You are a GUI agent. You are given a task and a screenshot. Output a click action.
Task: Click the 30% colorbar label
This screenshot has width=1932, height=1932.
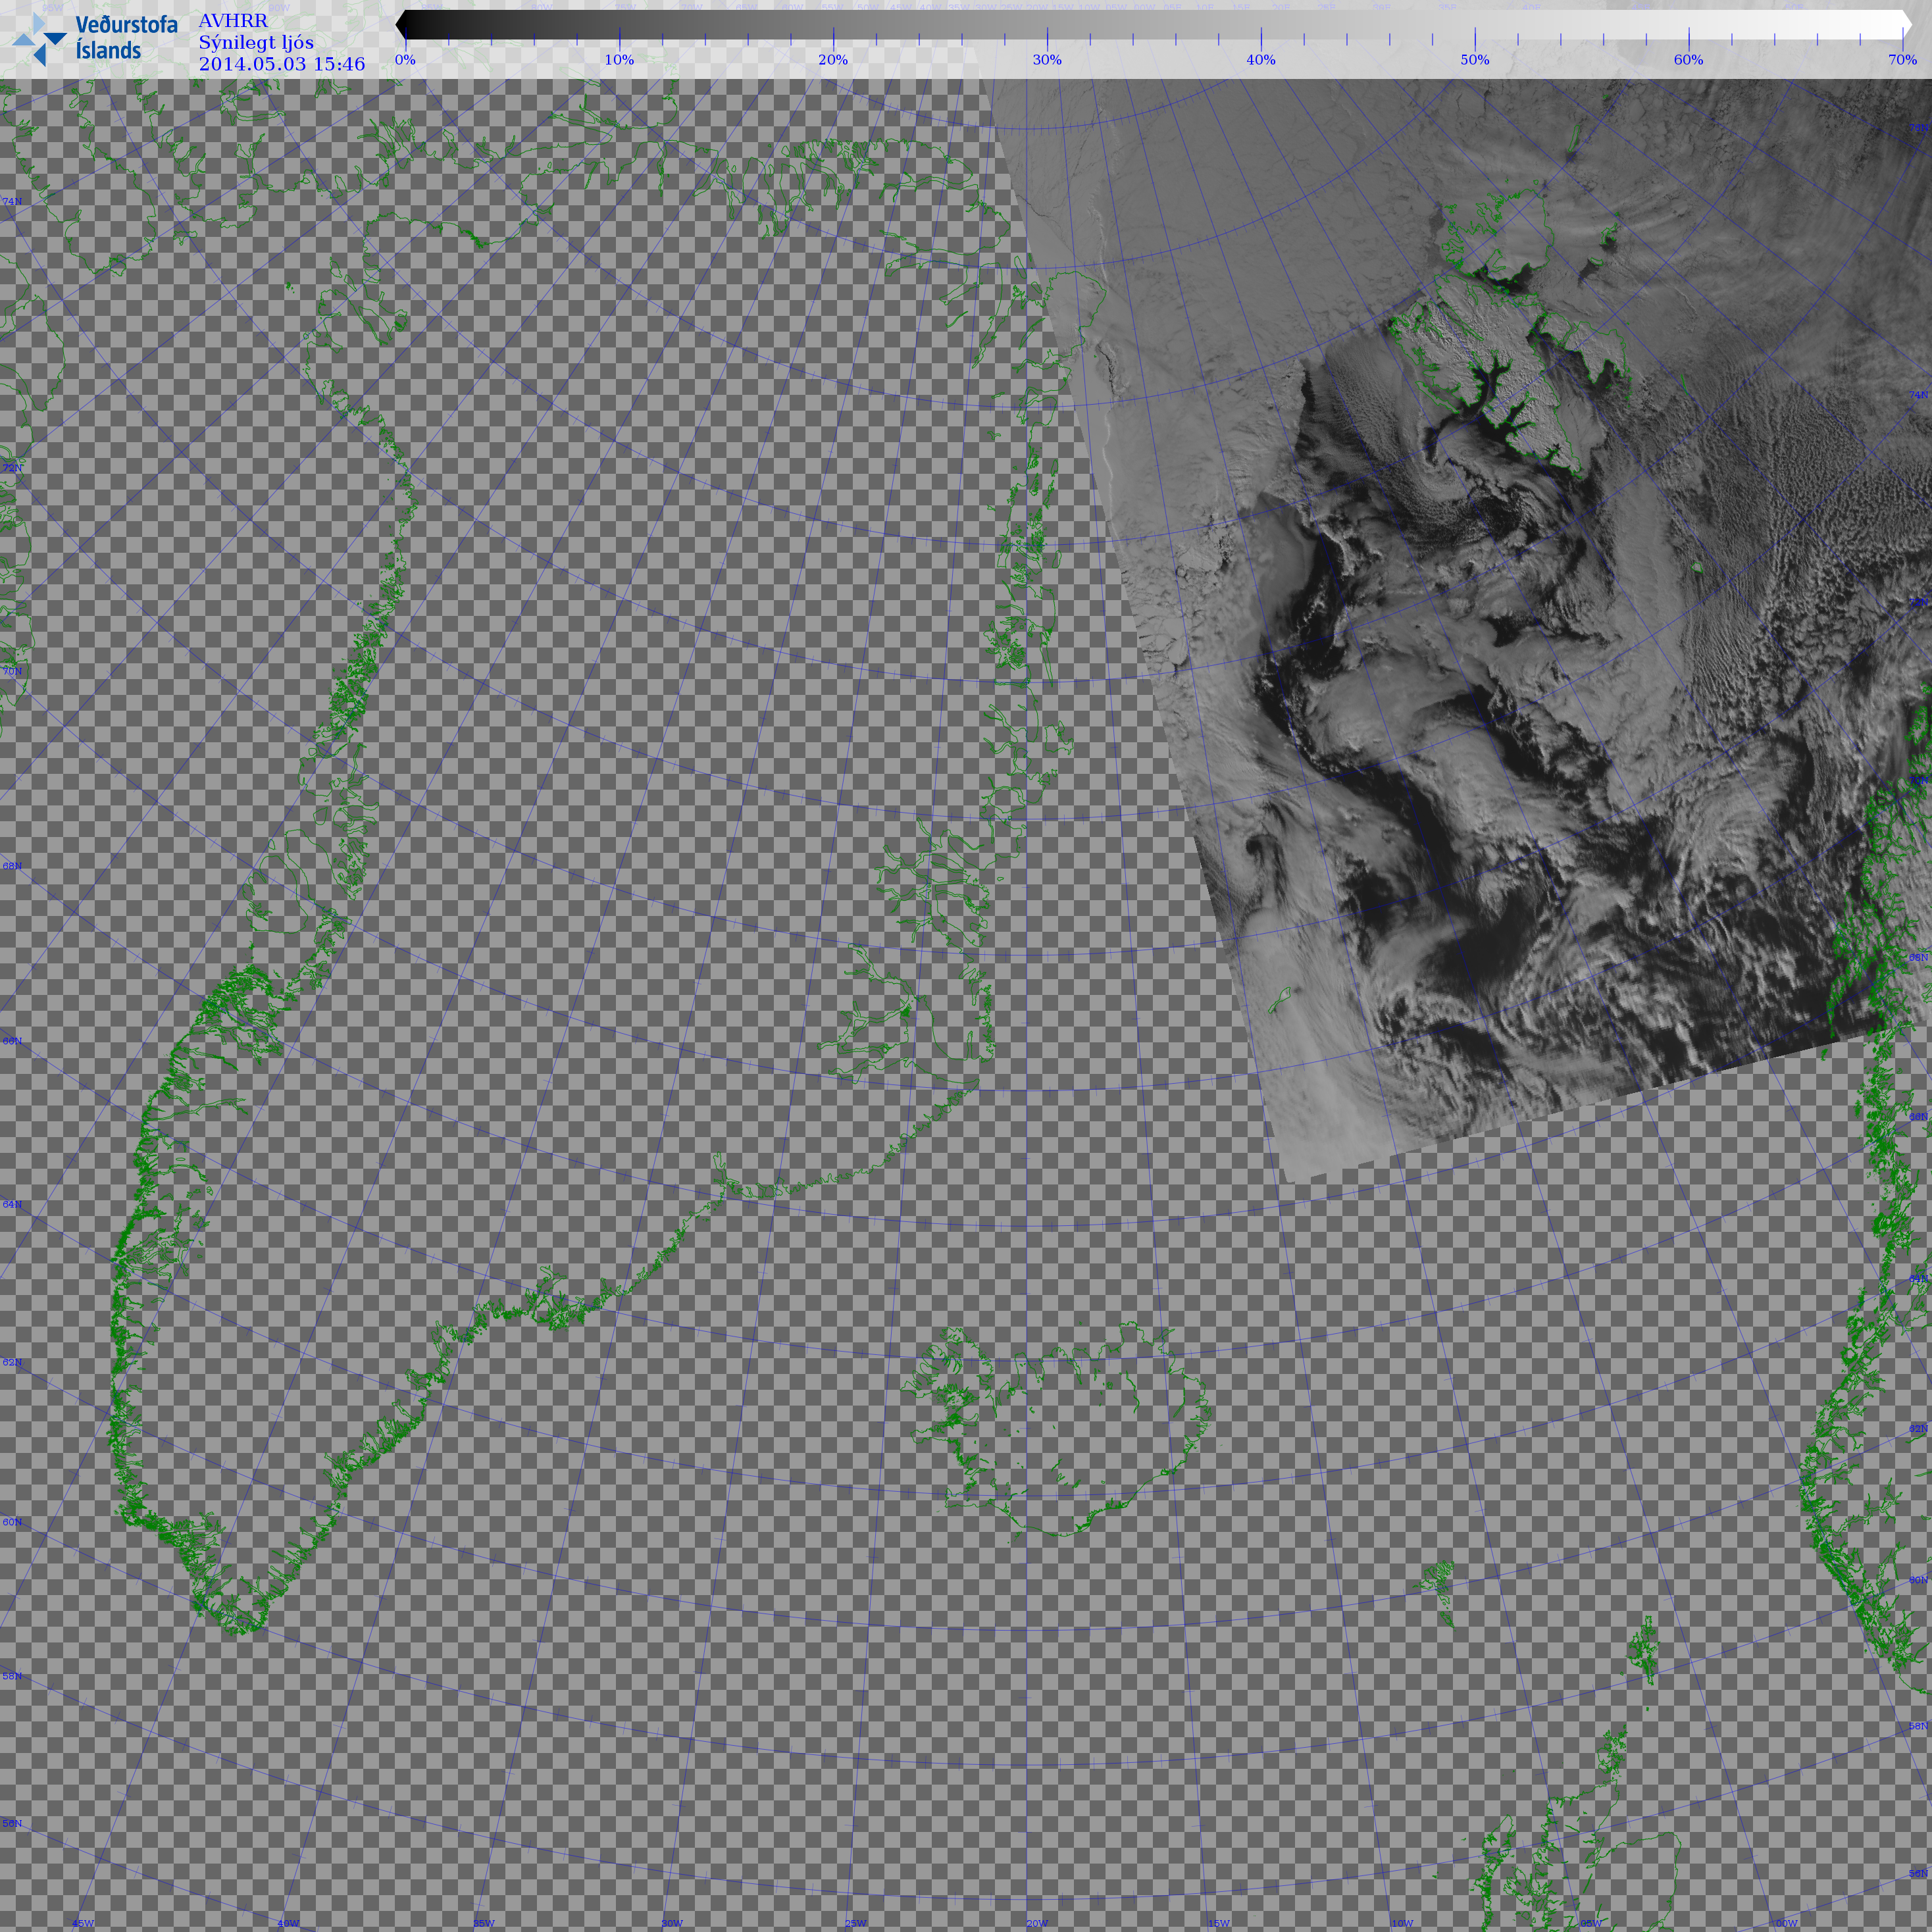coord(1046,60)
